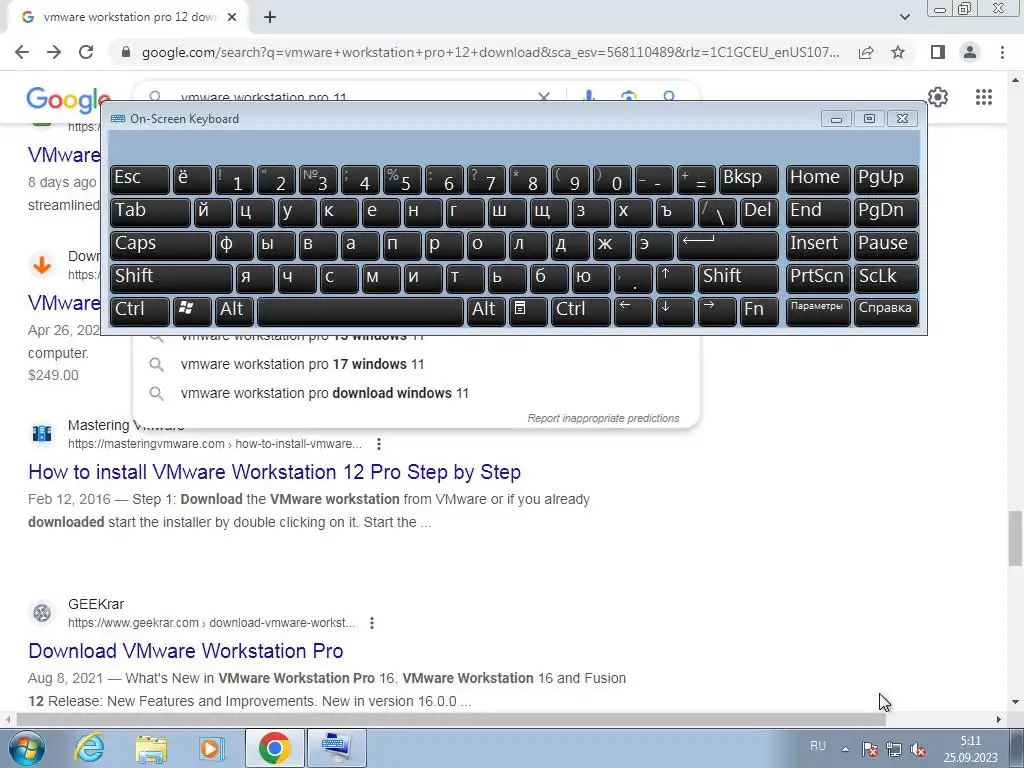
Task: Show hidden tray icons arrow
Action: 845,749
